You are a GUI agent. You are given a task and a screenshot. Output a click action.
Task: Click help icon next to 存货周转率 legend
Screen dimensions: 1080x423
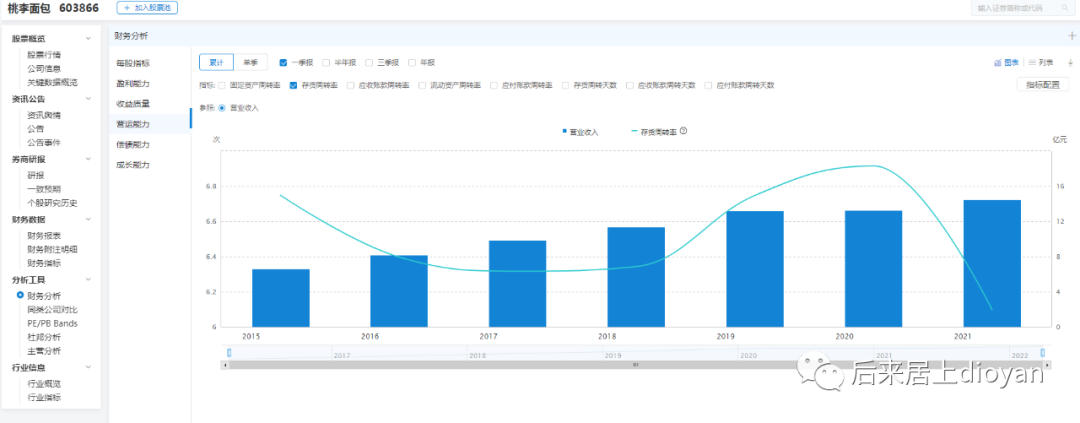pos(684,131)
